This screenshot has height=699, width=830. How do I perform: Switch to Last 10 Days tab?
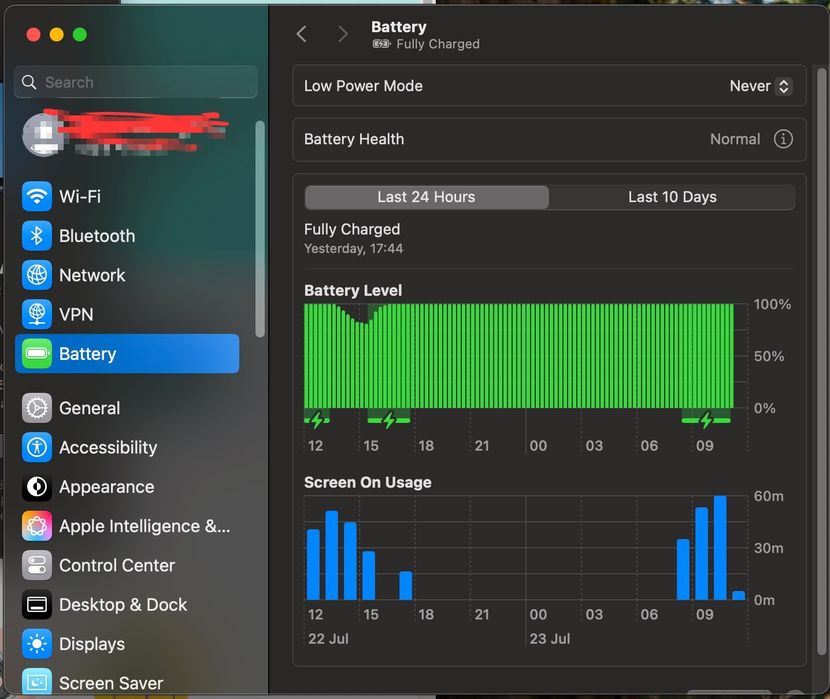[672, 197]
